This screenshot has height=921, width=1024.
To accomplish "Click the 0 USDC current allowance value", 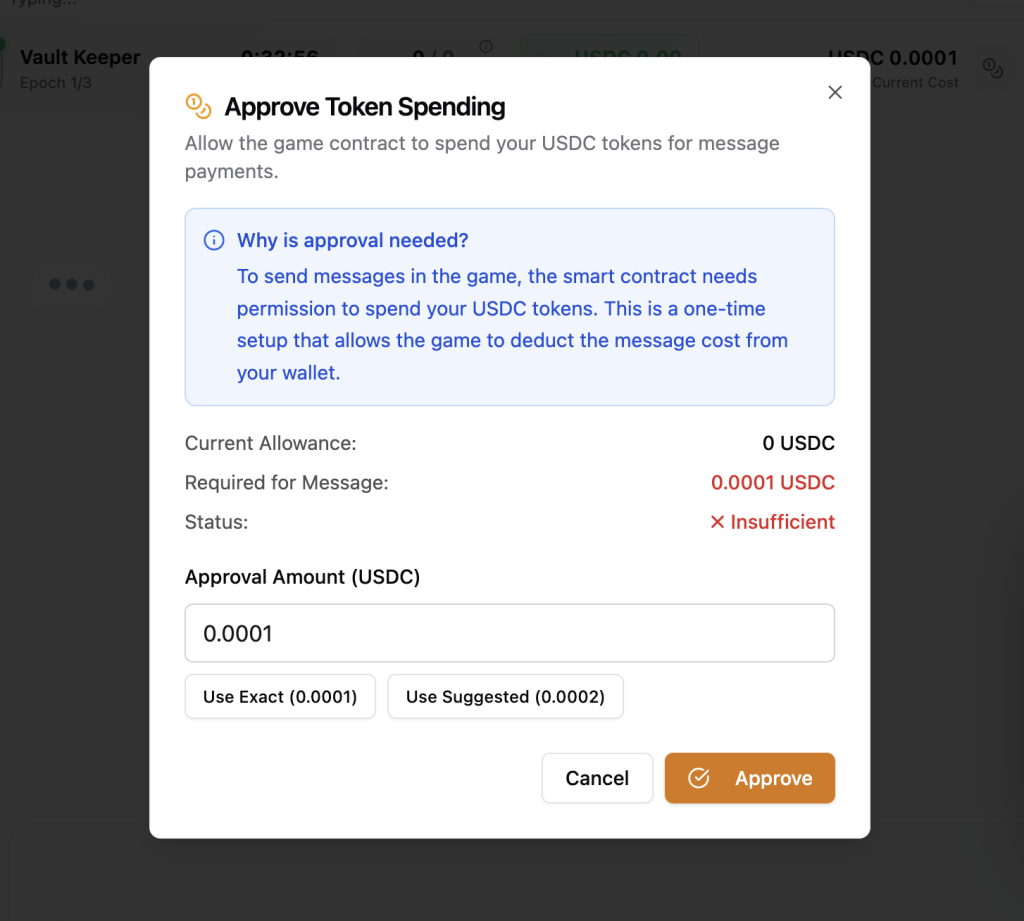I will click(798, 443).
